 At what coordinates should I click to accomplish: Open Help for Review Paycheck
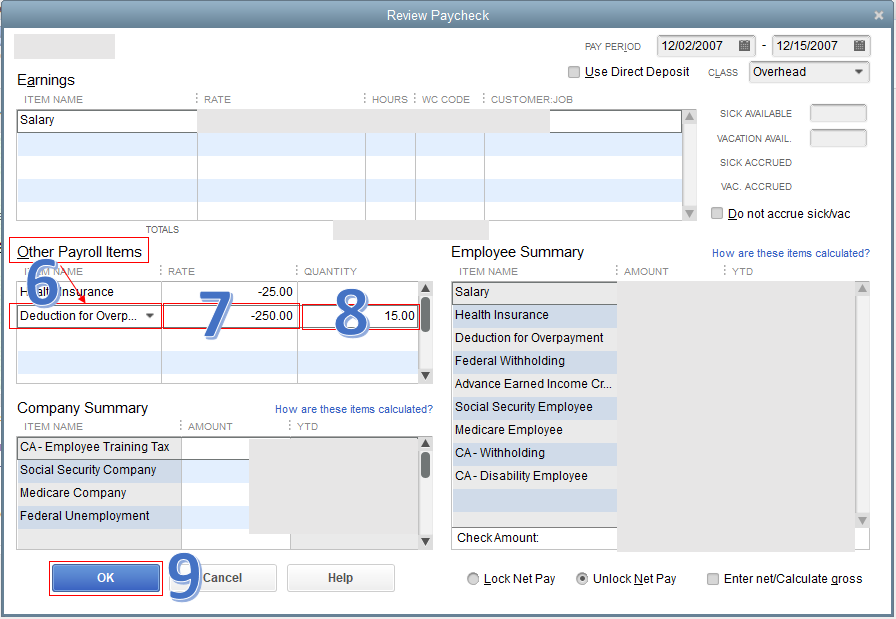tap(341, 578)
